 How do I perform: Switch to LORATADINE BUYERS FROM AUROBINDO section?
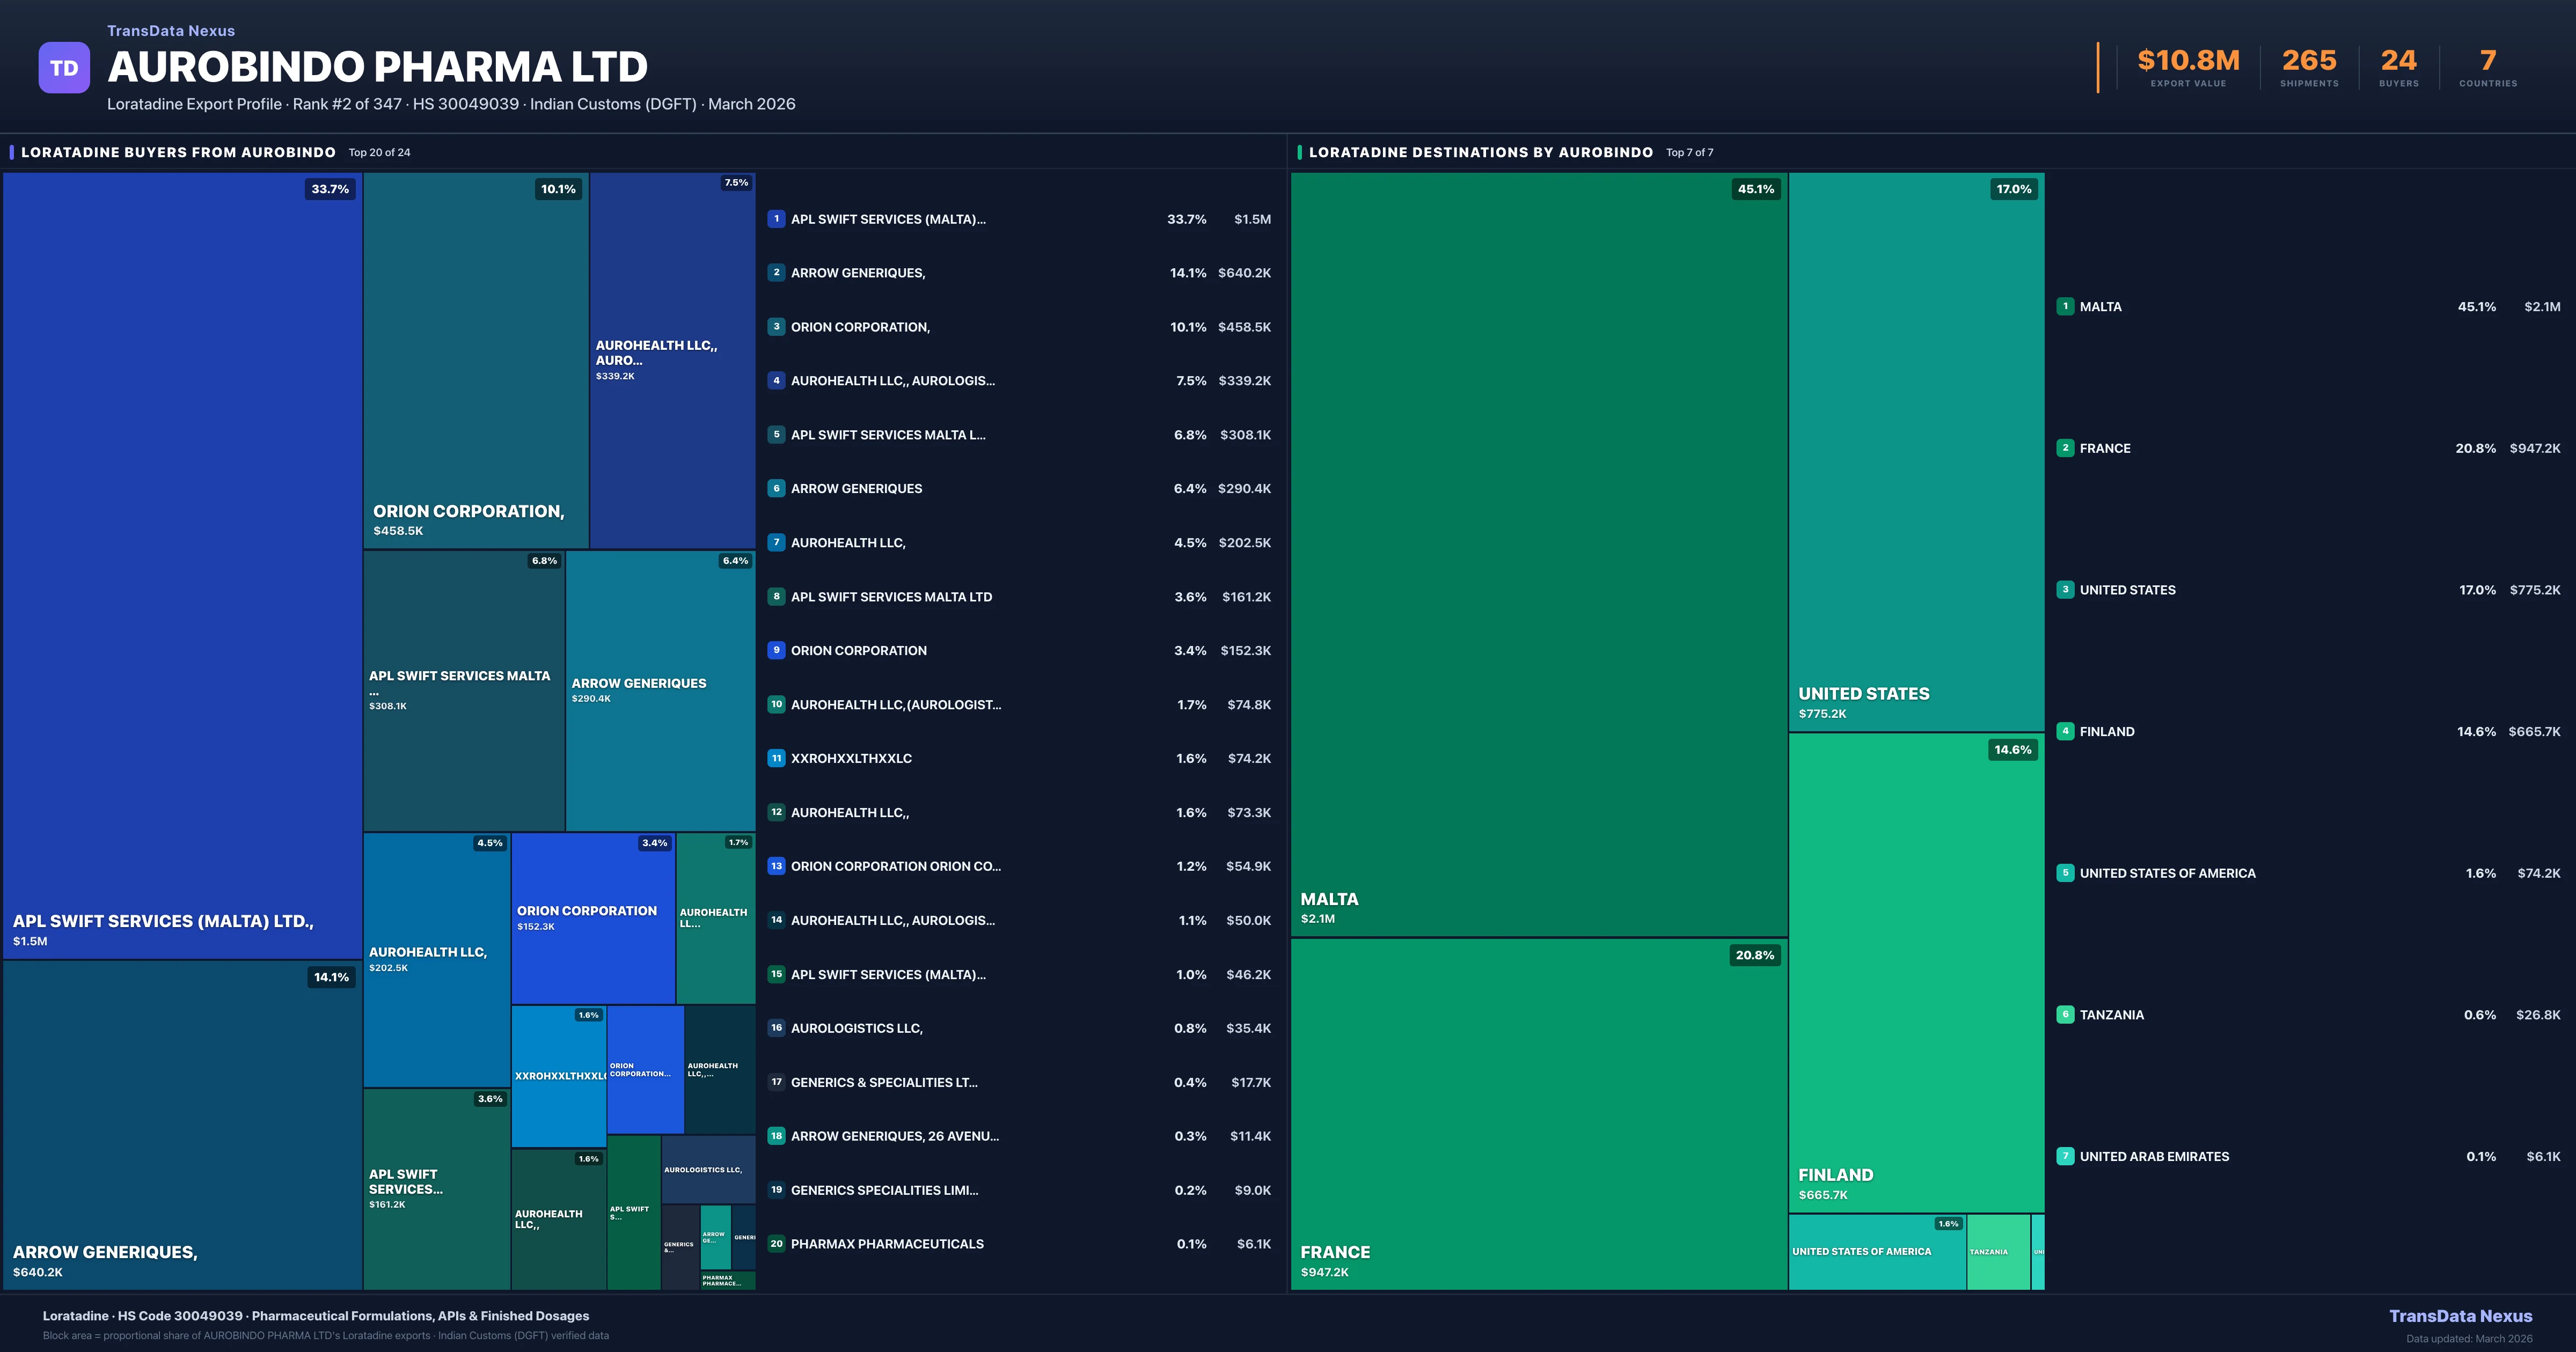coord(179,152)
